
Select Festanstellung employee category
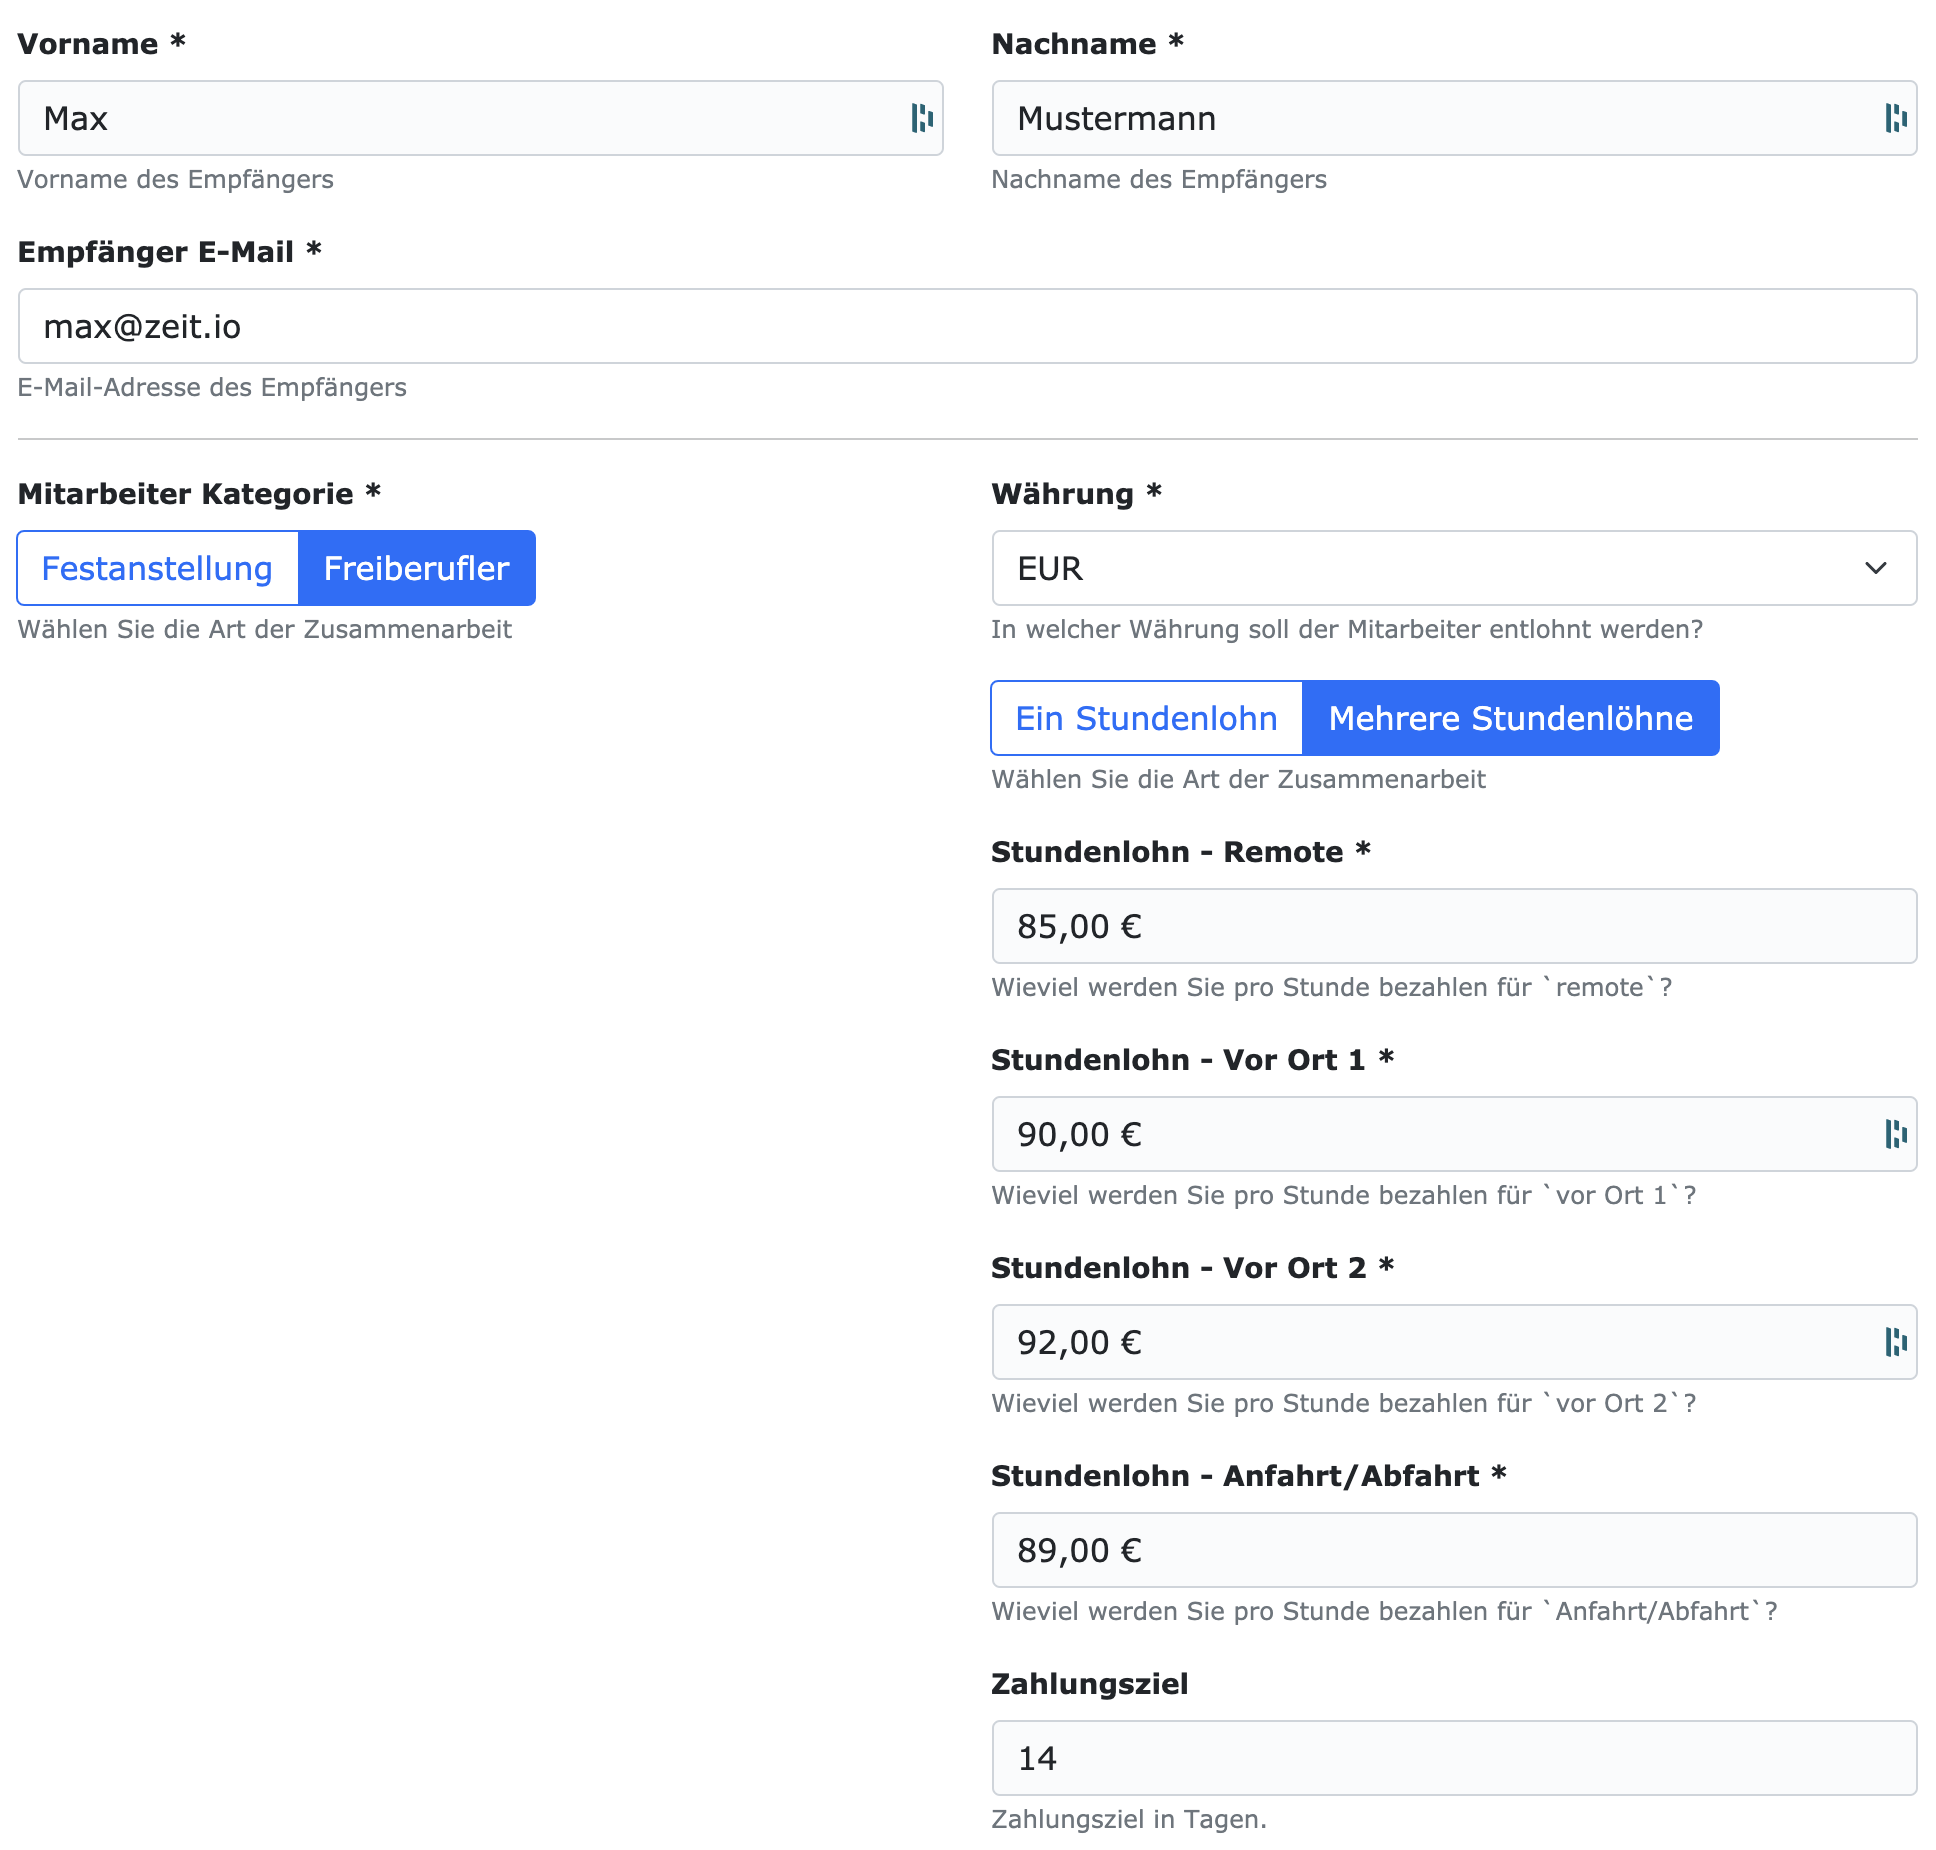(157, 568)
